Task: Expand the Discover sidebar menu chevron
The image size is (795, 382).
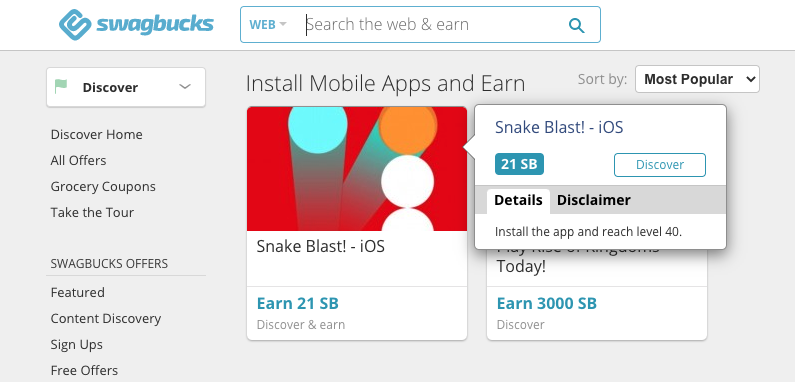Action: pos(185,87)
